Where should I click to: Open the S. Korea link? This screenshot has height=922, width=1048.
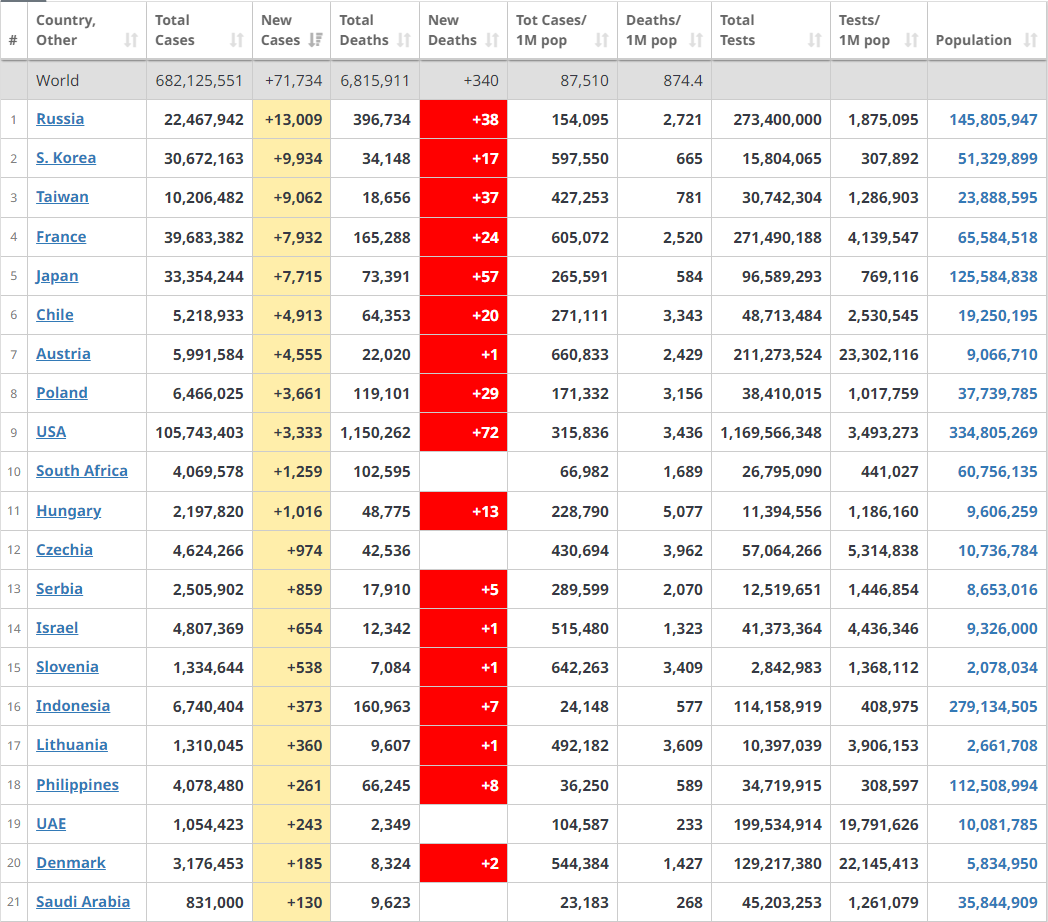[x=66, y=158]
